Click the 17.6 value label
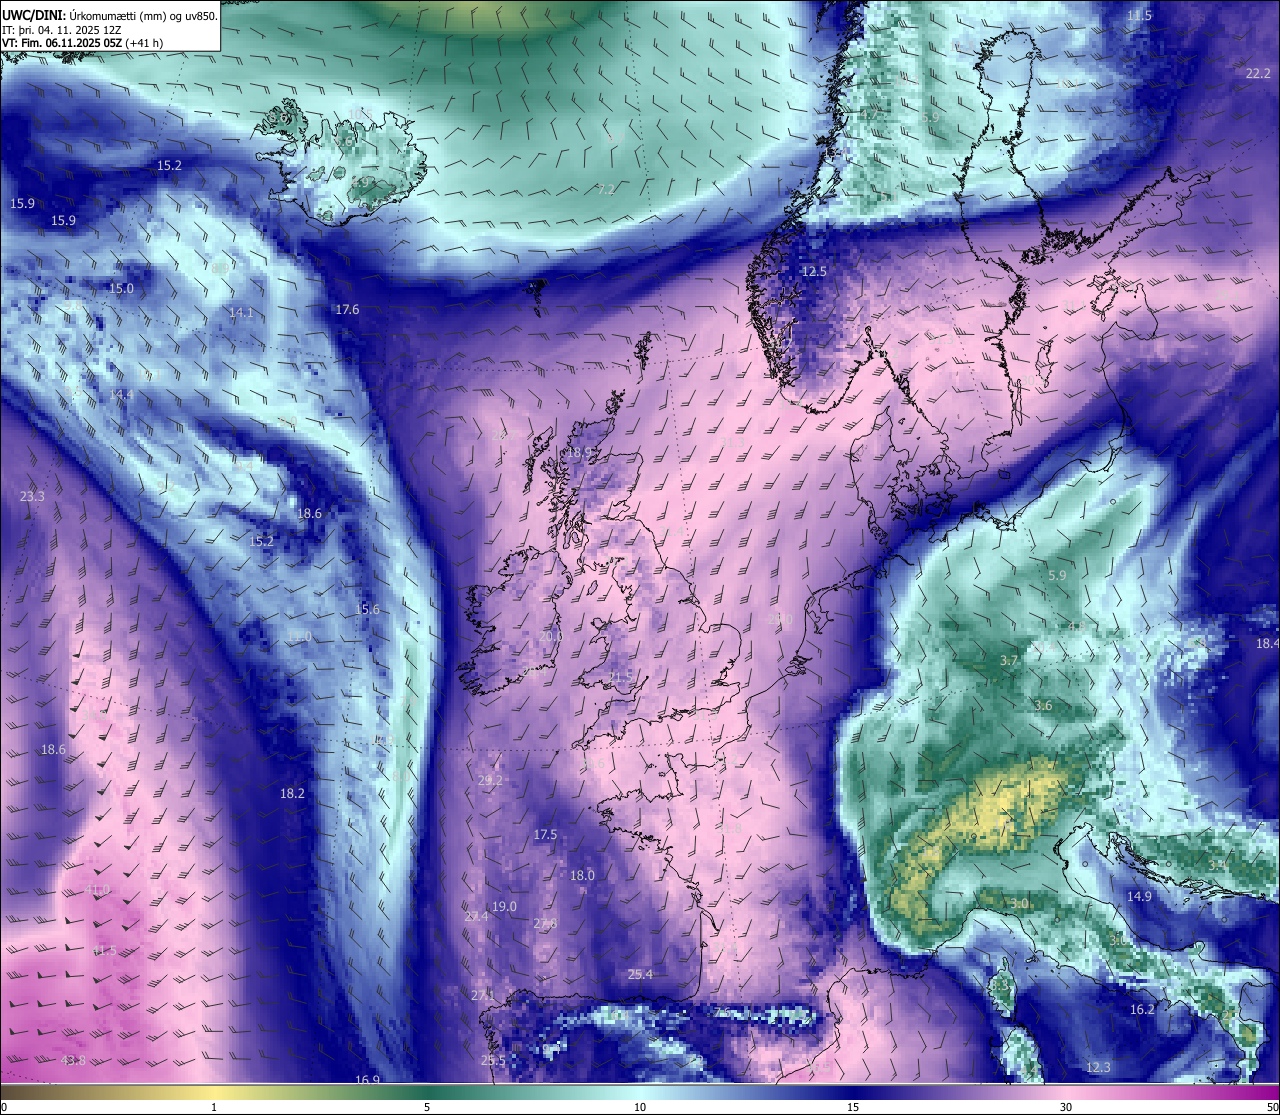 click(347, 310)
